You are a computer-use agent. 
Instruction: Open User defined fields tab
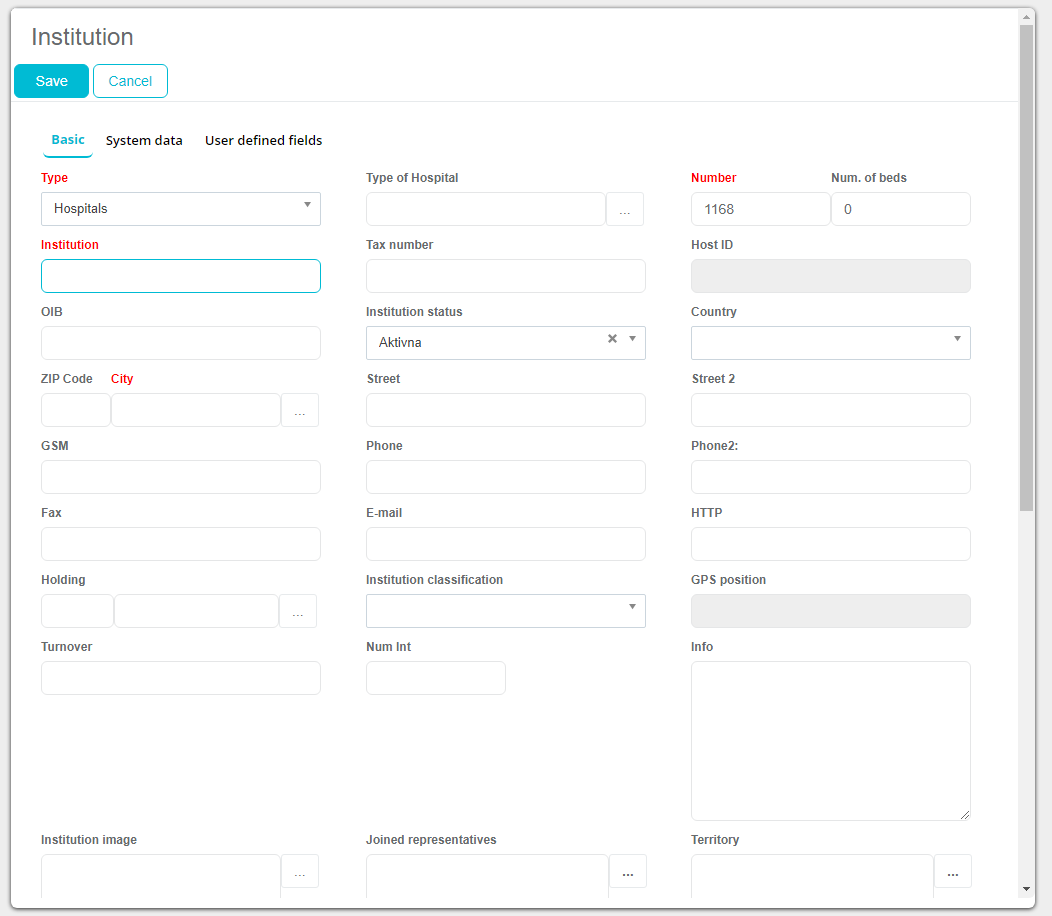[263, 141]
